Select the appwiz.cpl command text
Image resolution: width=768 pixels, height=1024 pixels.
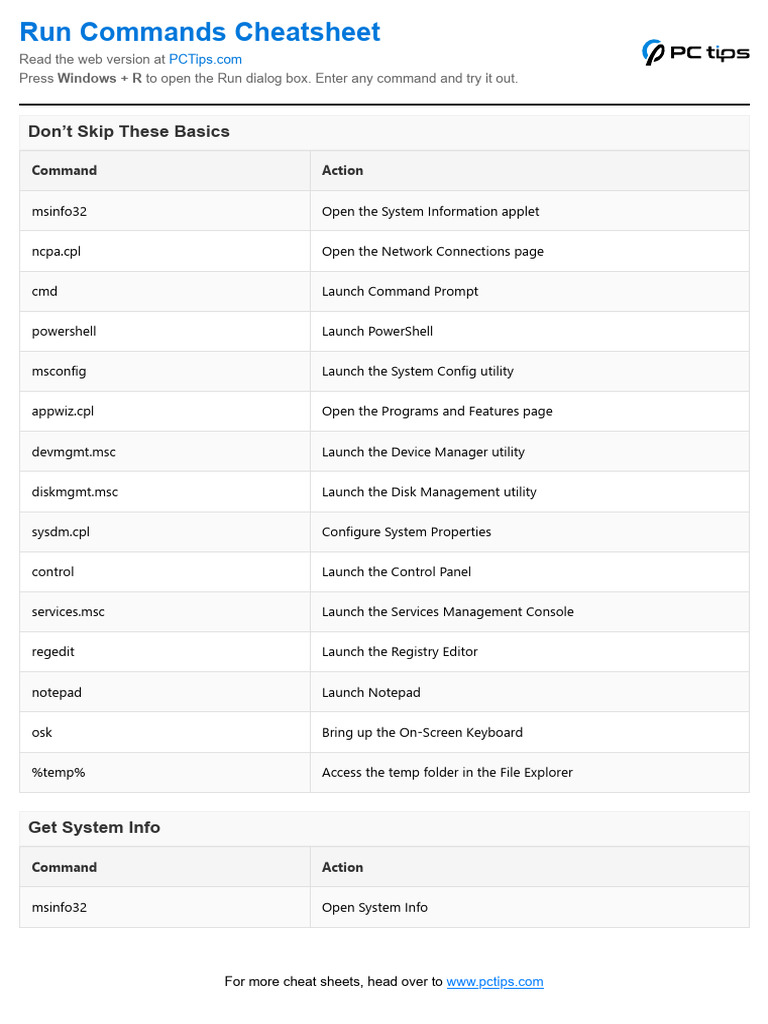pyautogui.click(x=63, y=412)
